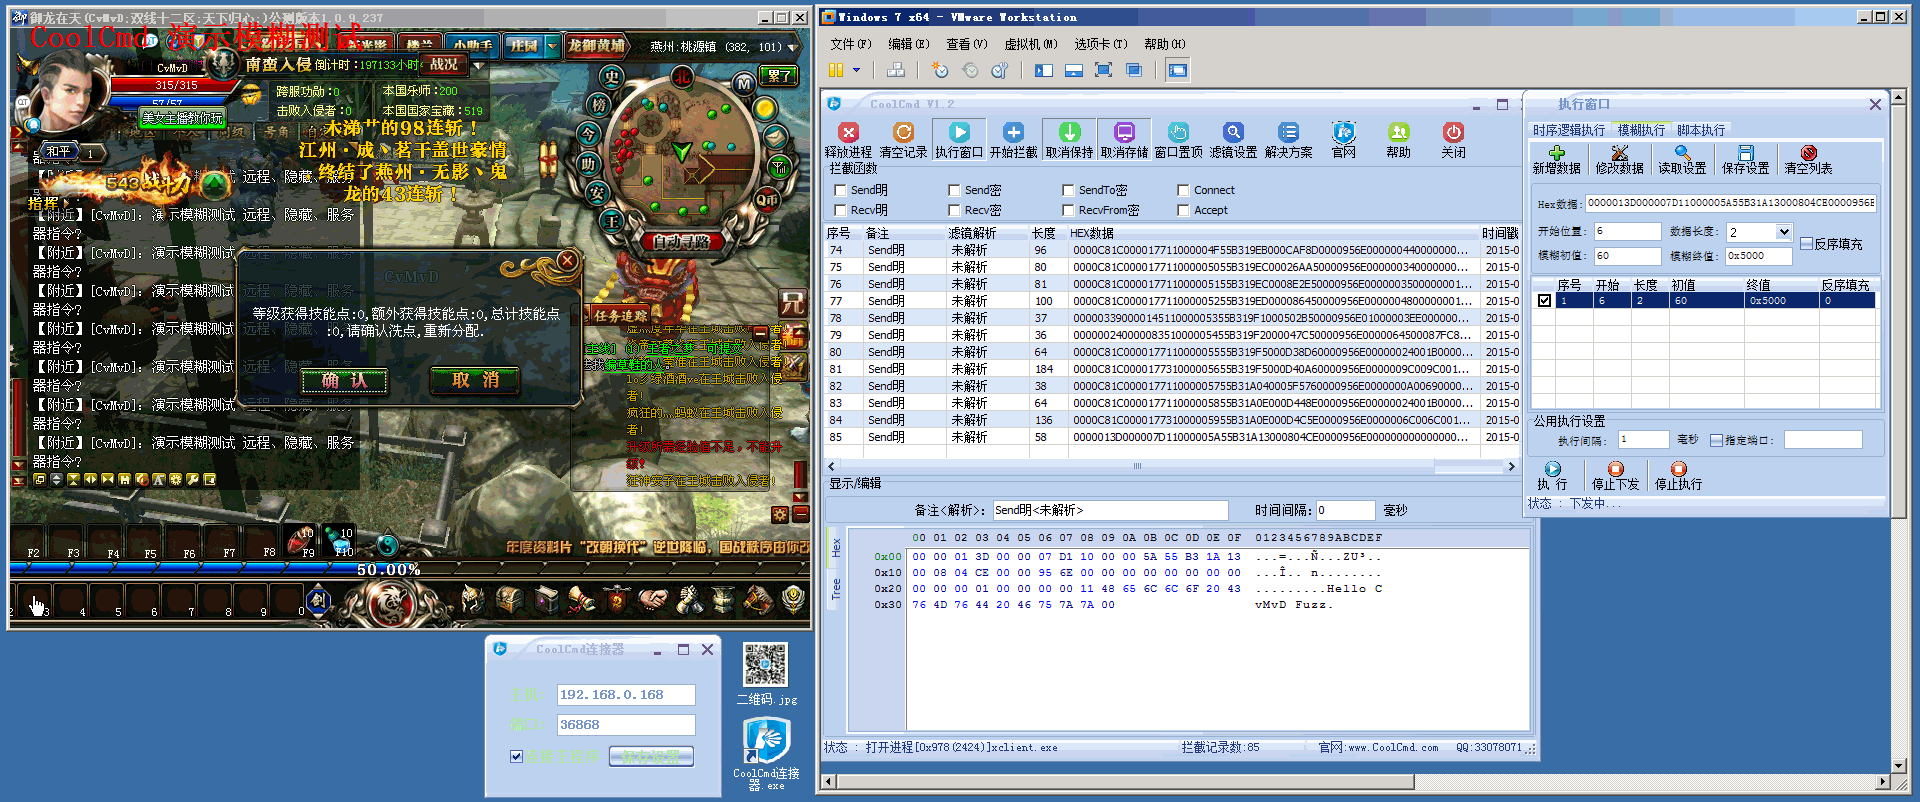Click the Hex数据 input field
Screen dimensions: 1920x802
(1730, 203)
